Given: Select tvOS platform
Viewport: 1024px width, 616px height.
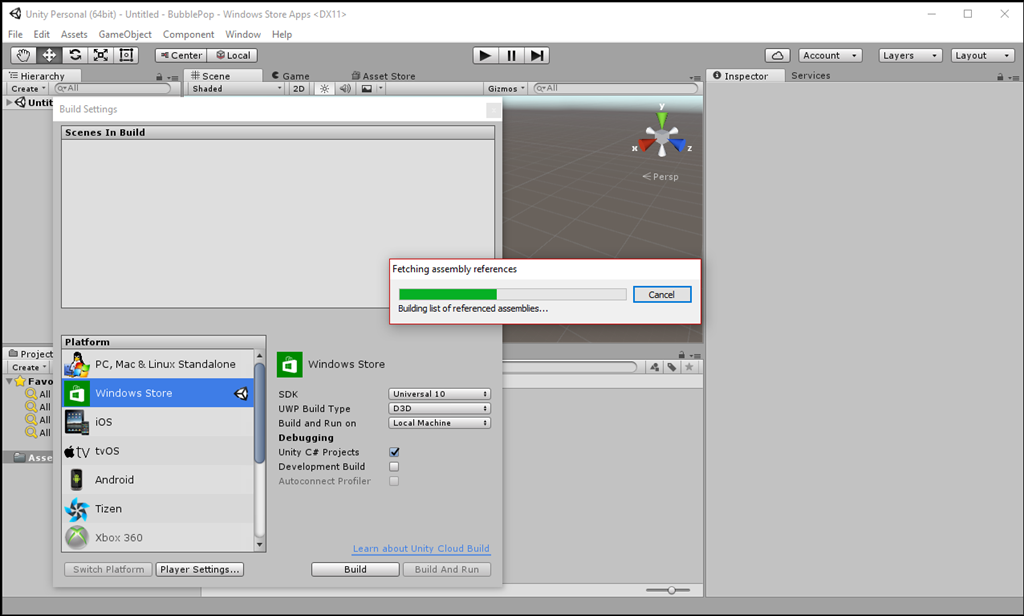Looking at the screenshot, I should click(158, 451).
